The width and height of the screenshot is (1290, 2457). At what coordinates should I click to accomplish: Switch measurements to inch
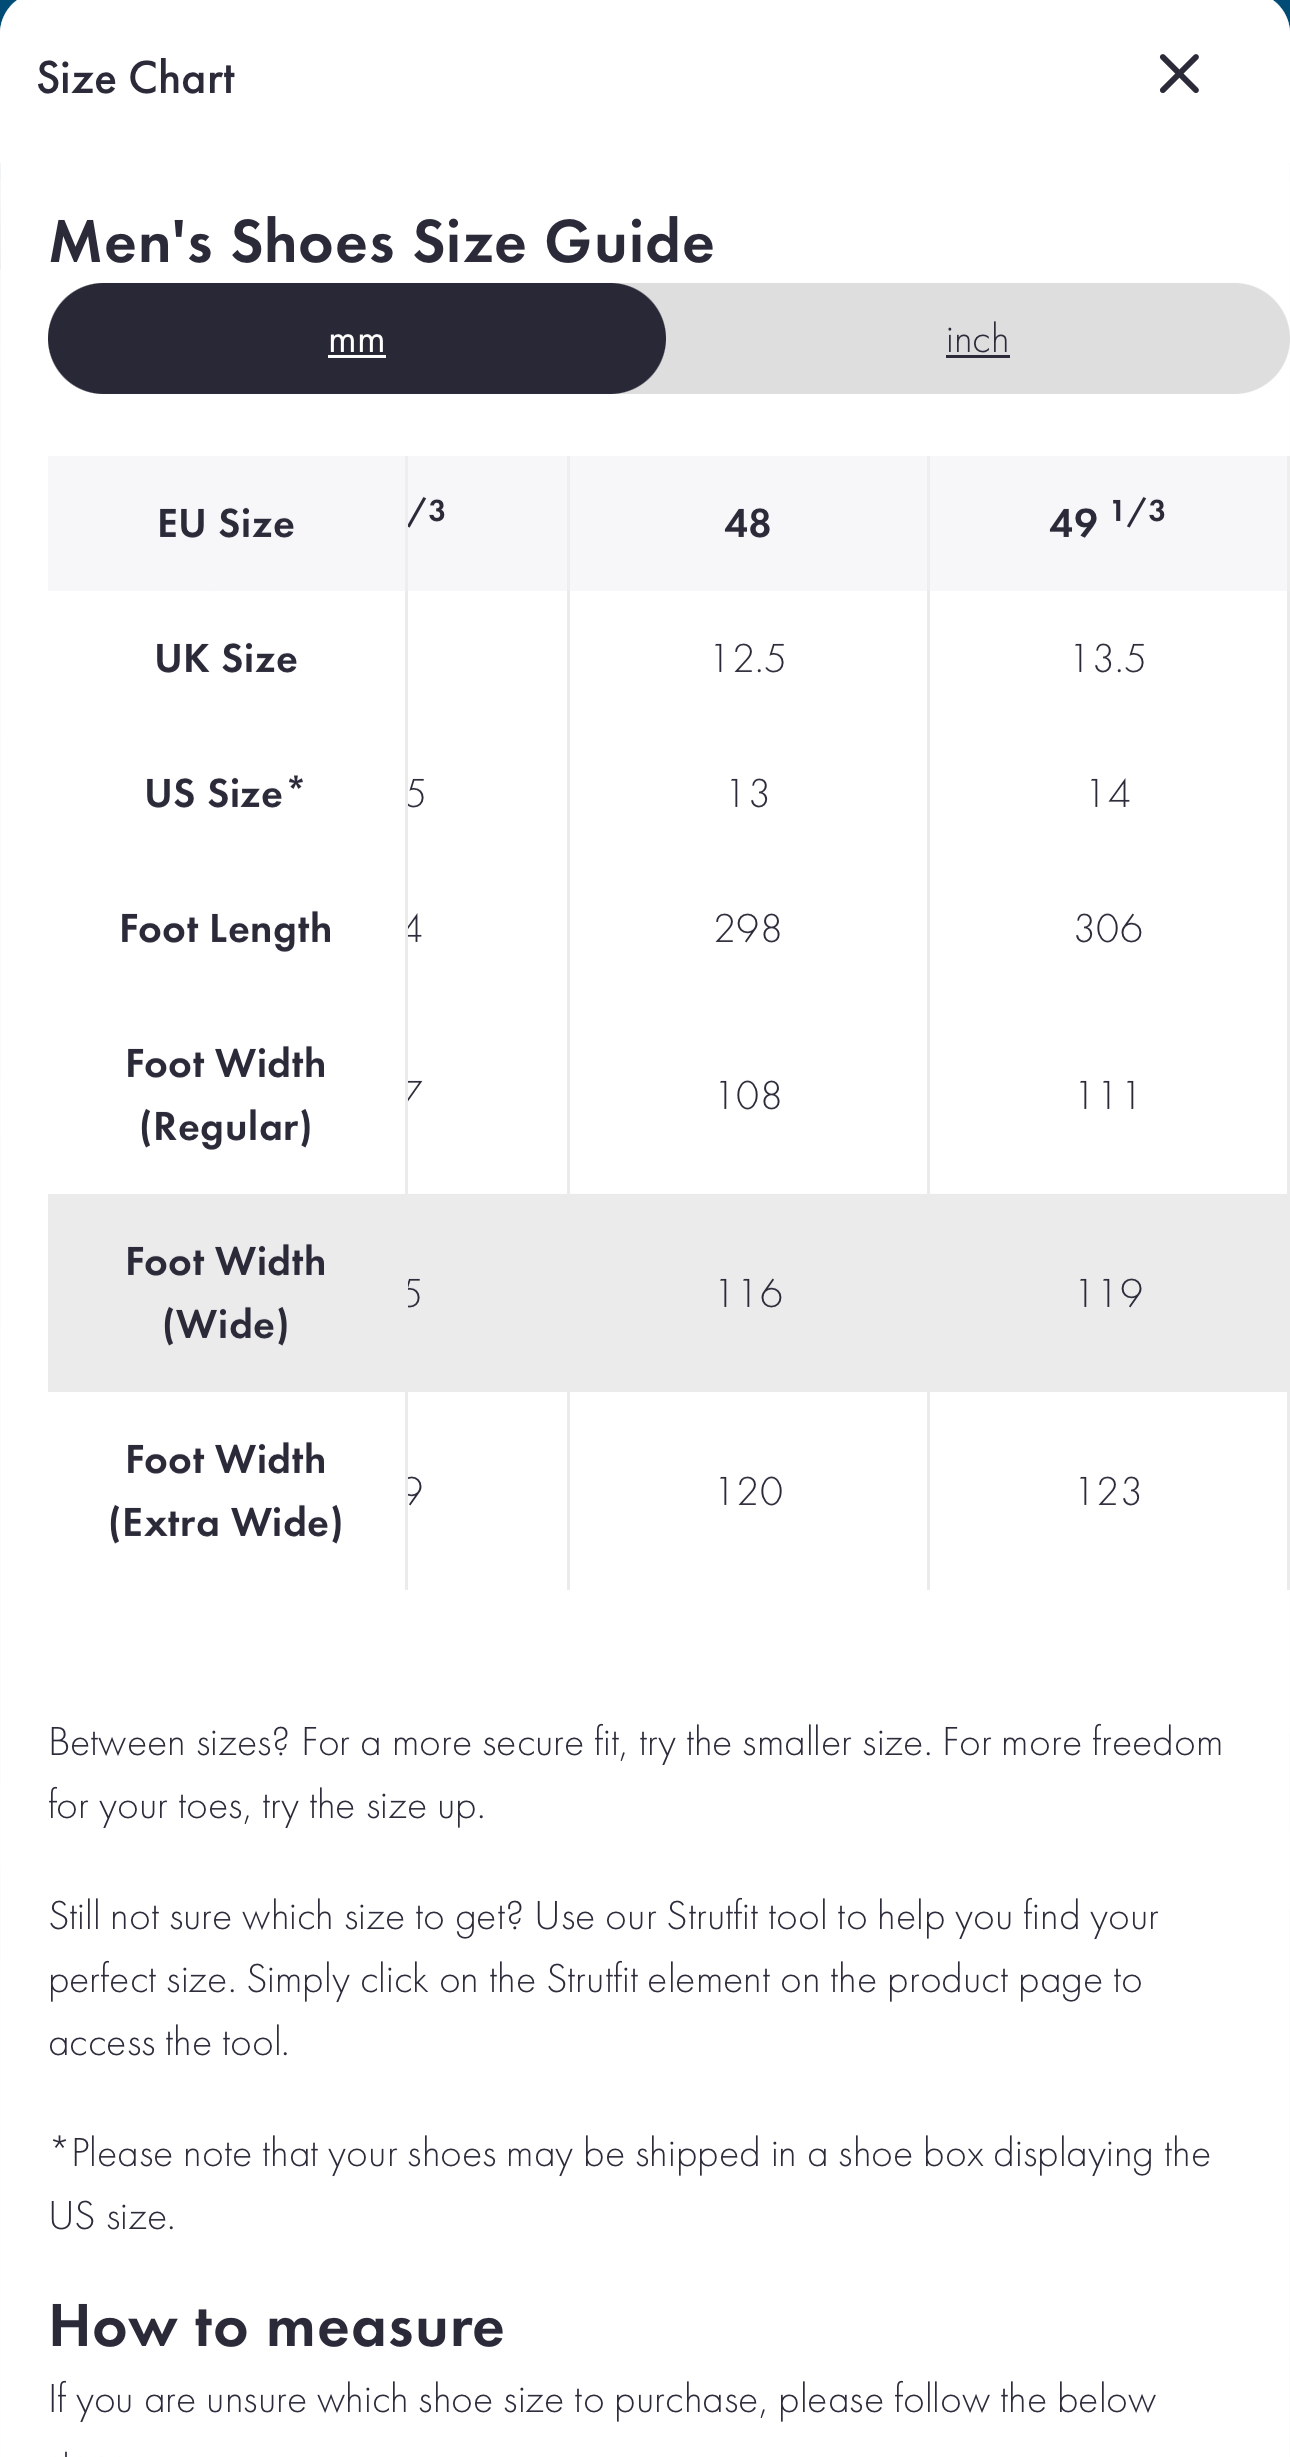coord(977,340)
